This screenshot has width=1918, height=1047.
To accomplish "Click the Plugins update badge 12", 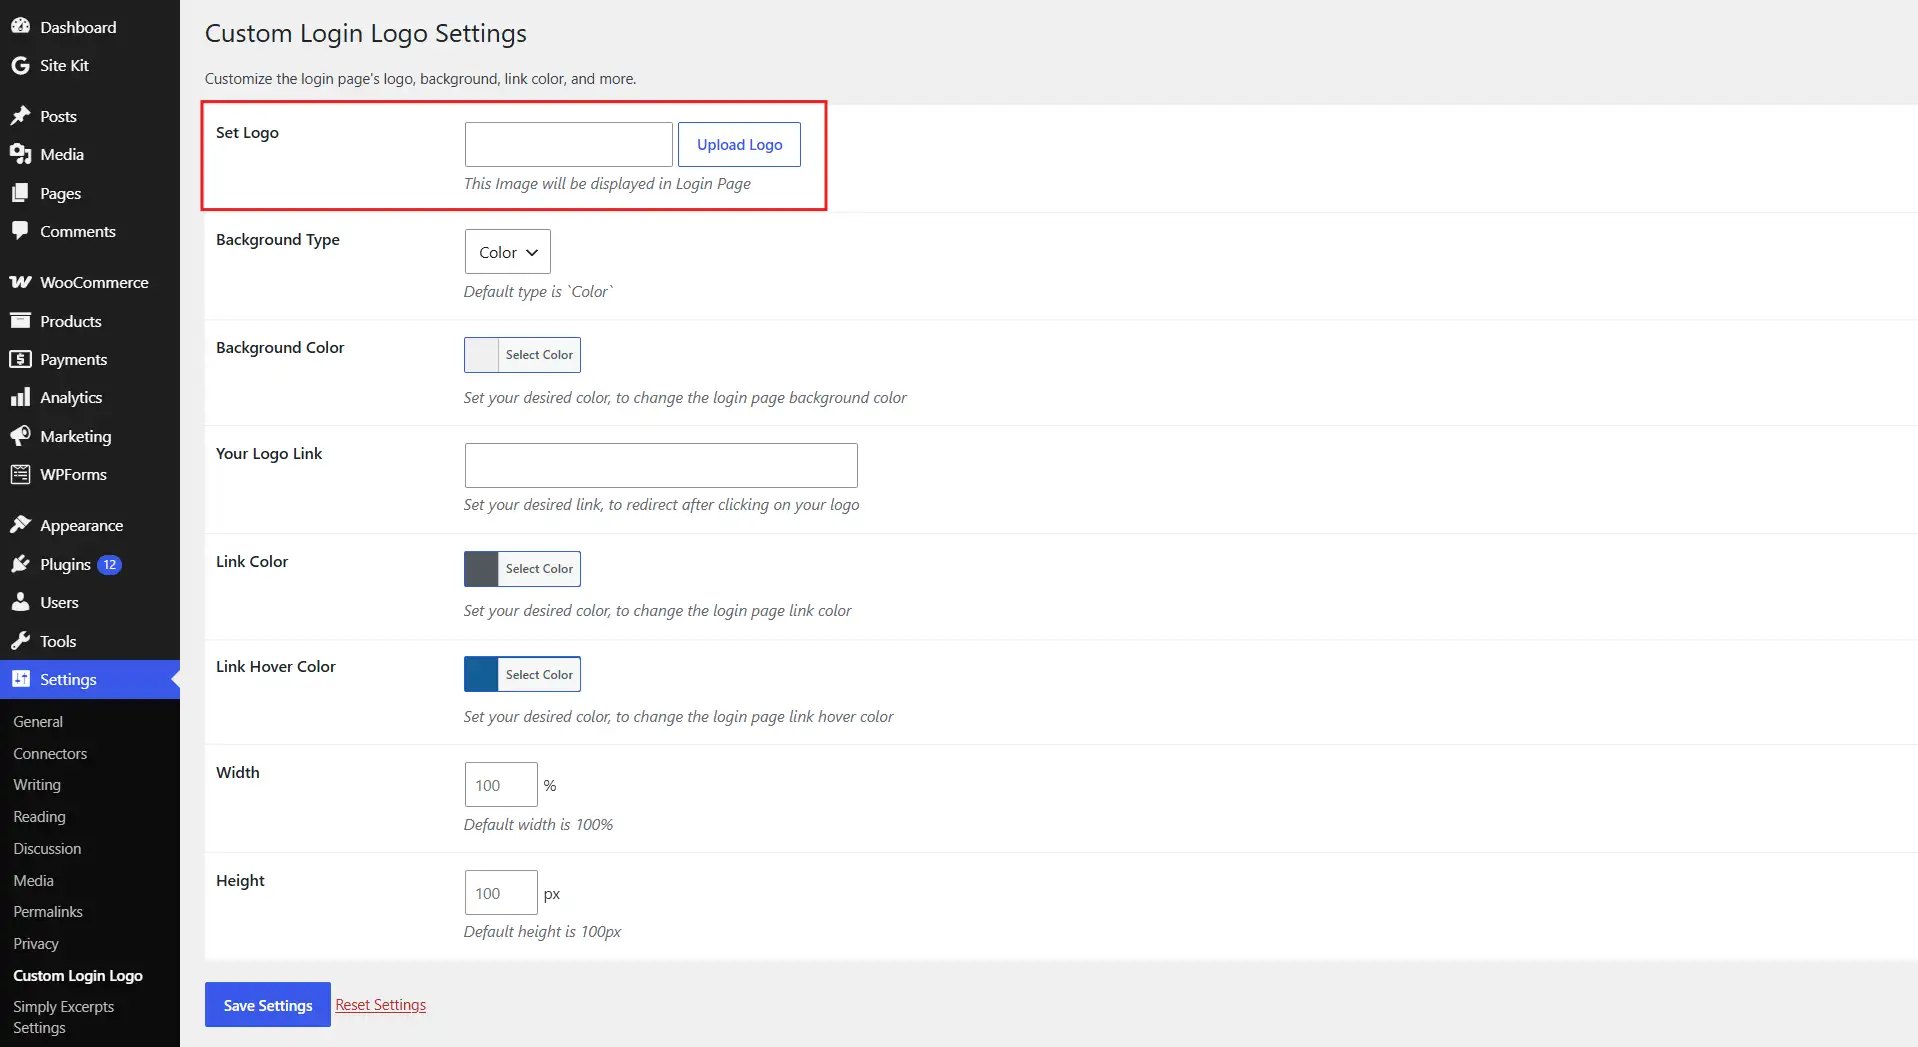I will pyautogui.click(x=110, y=564).
